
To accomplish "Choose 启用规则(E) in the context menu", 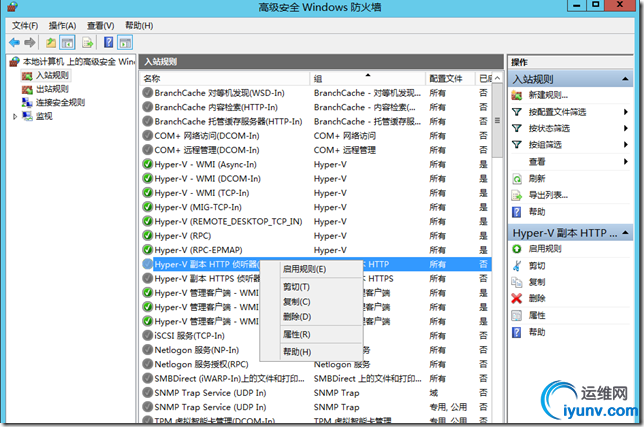I will [x=304, y=269].
